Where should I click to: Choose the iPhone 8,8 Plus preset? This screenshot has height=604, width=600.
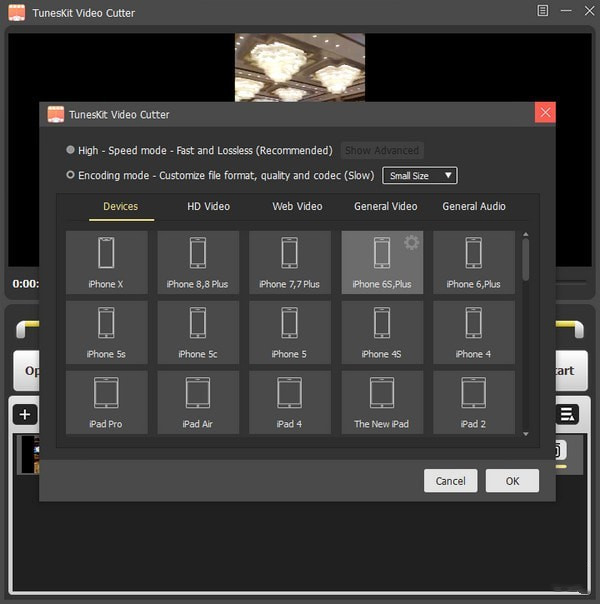tap(198, 262)
